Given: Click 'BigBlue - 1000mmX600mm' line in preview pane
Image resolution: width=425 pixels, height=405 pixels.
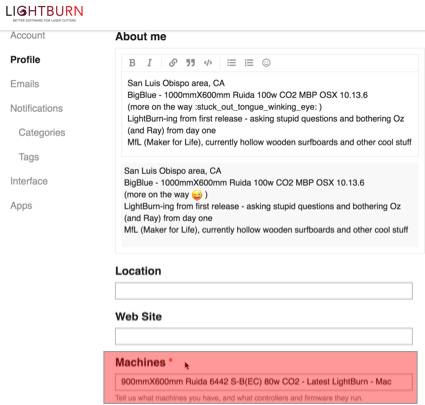Looking at the screenshot, I should point(244,183).
